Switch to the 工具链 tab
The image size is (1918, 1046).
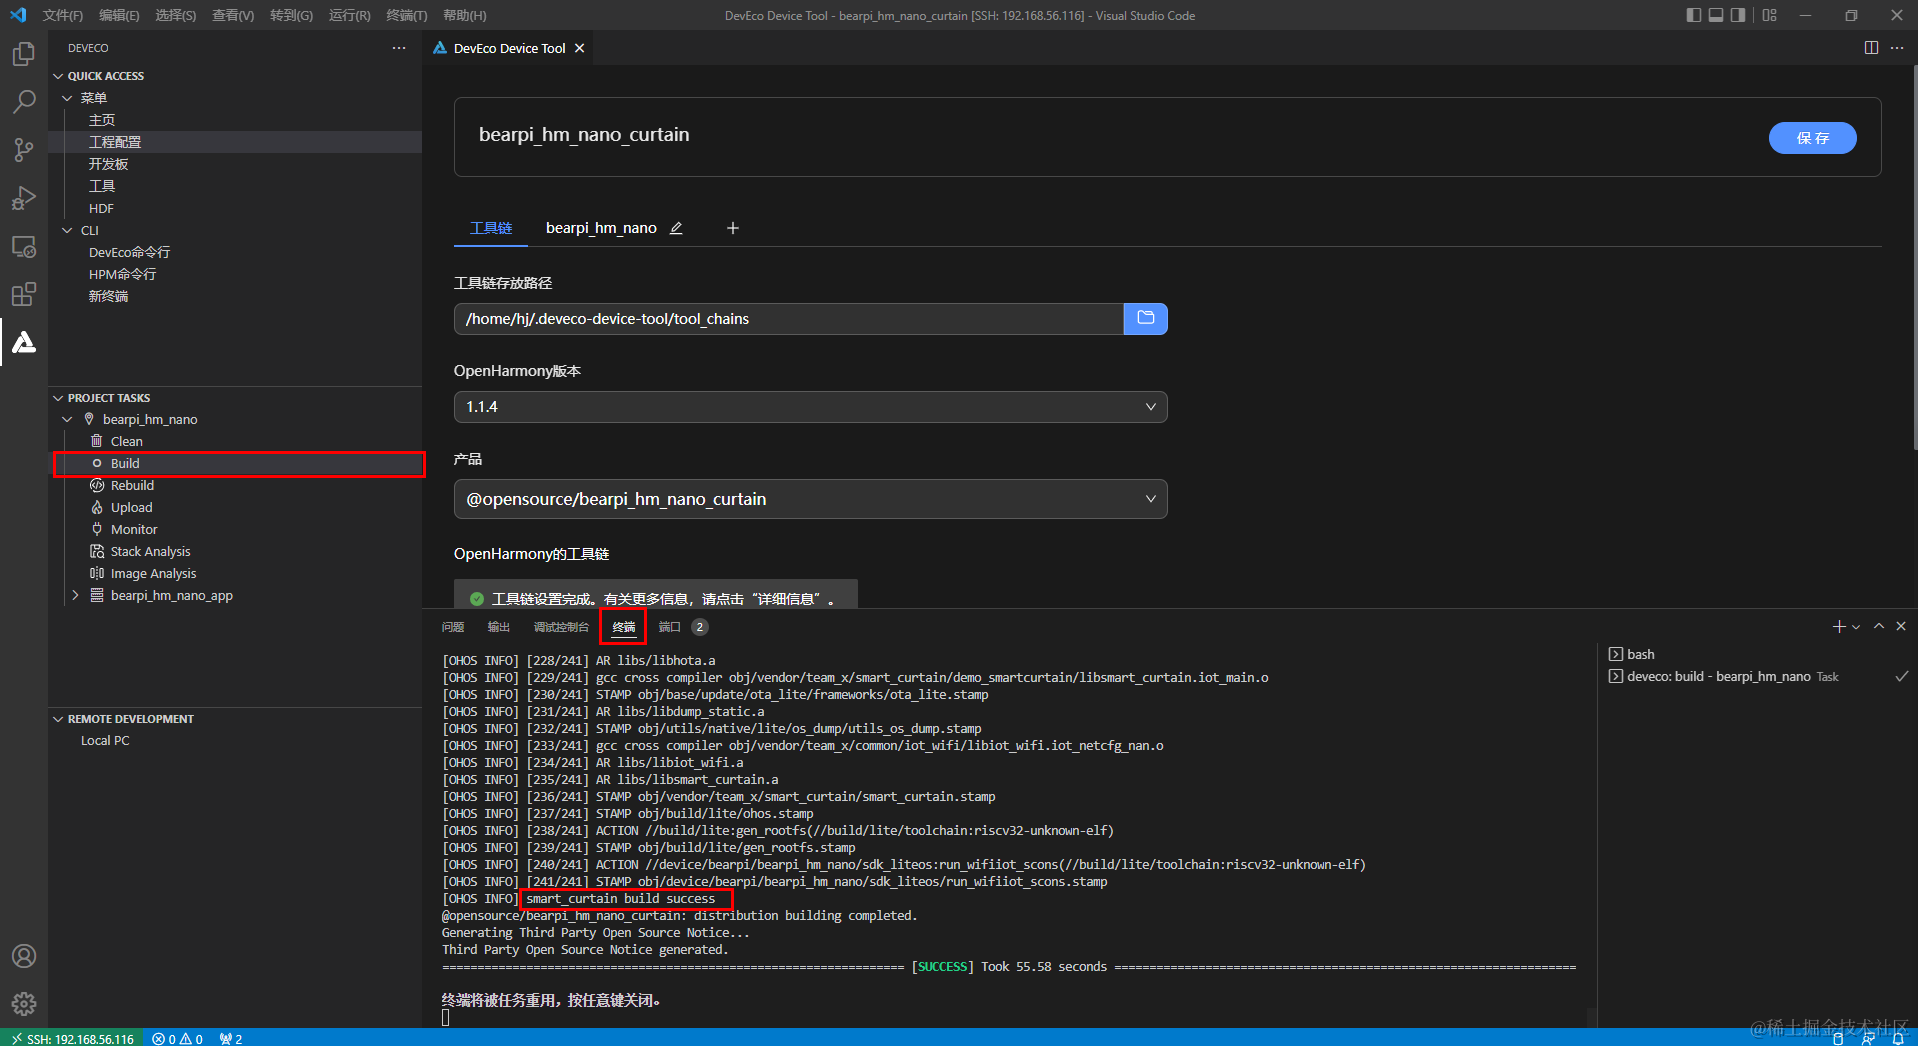click(491, 228)
